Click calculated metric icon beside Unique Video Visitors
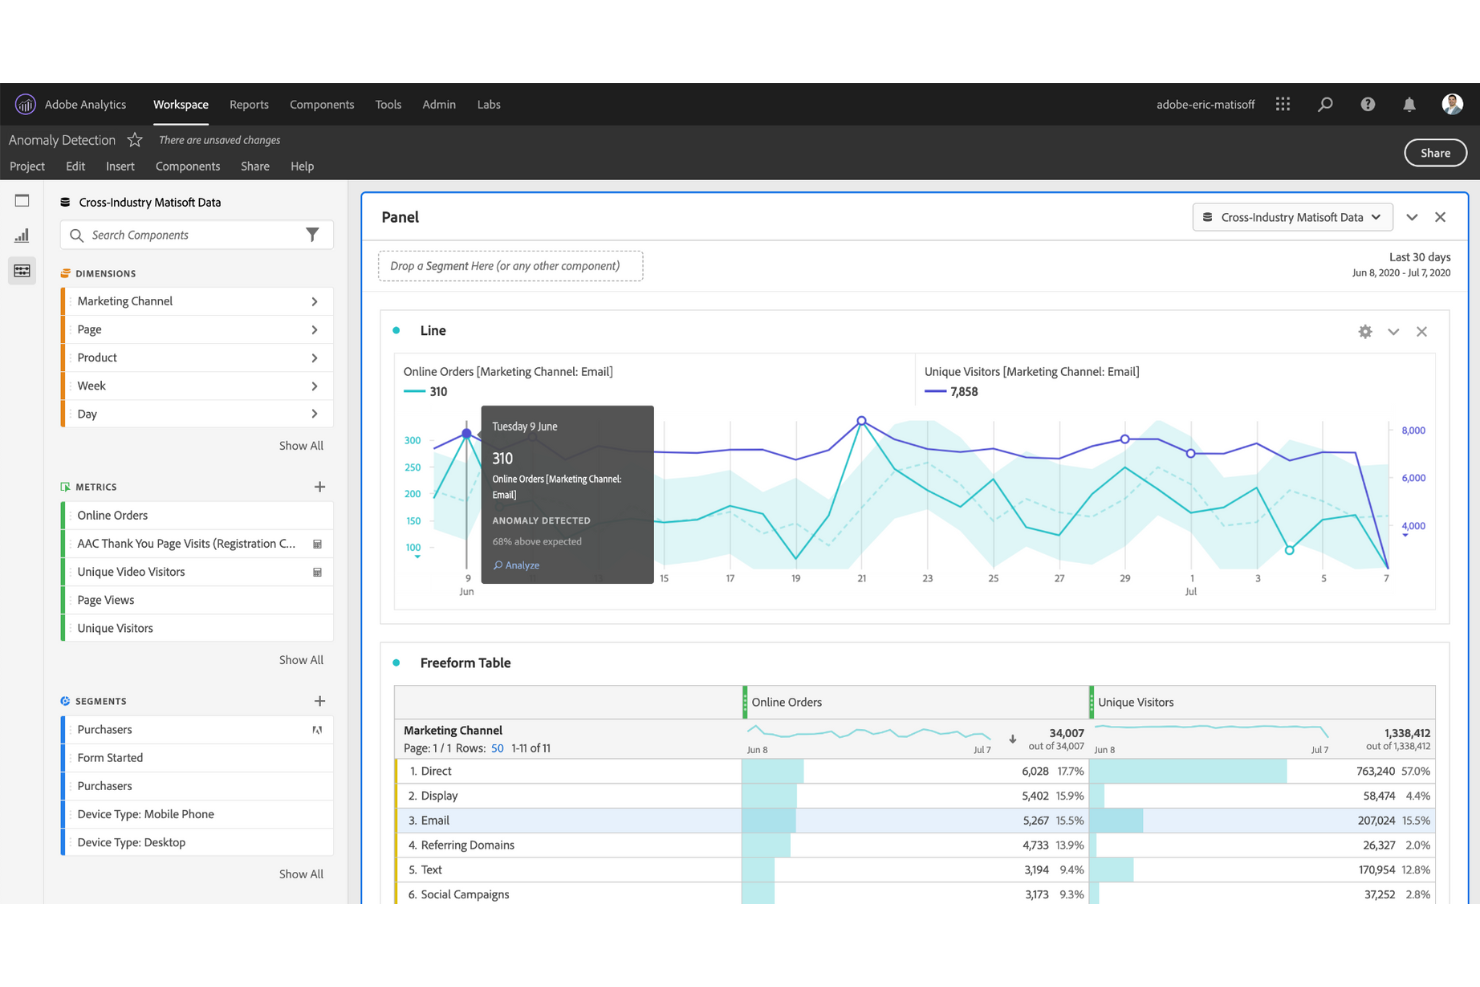 click(317, 572)
